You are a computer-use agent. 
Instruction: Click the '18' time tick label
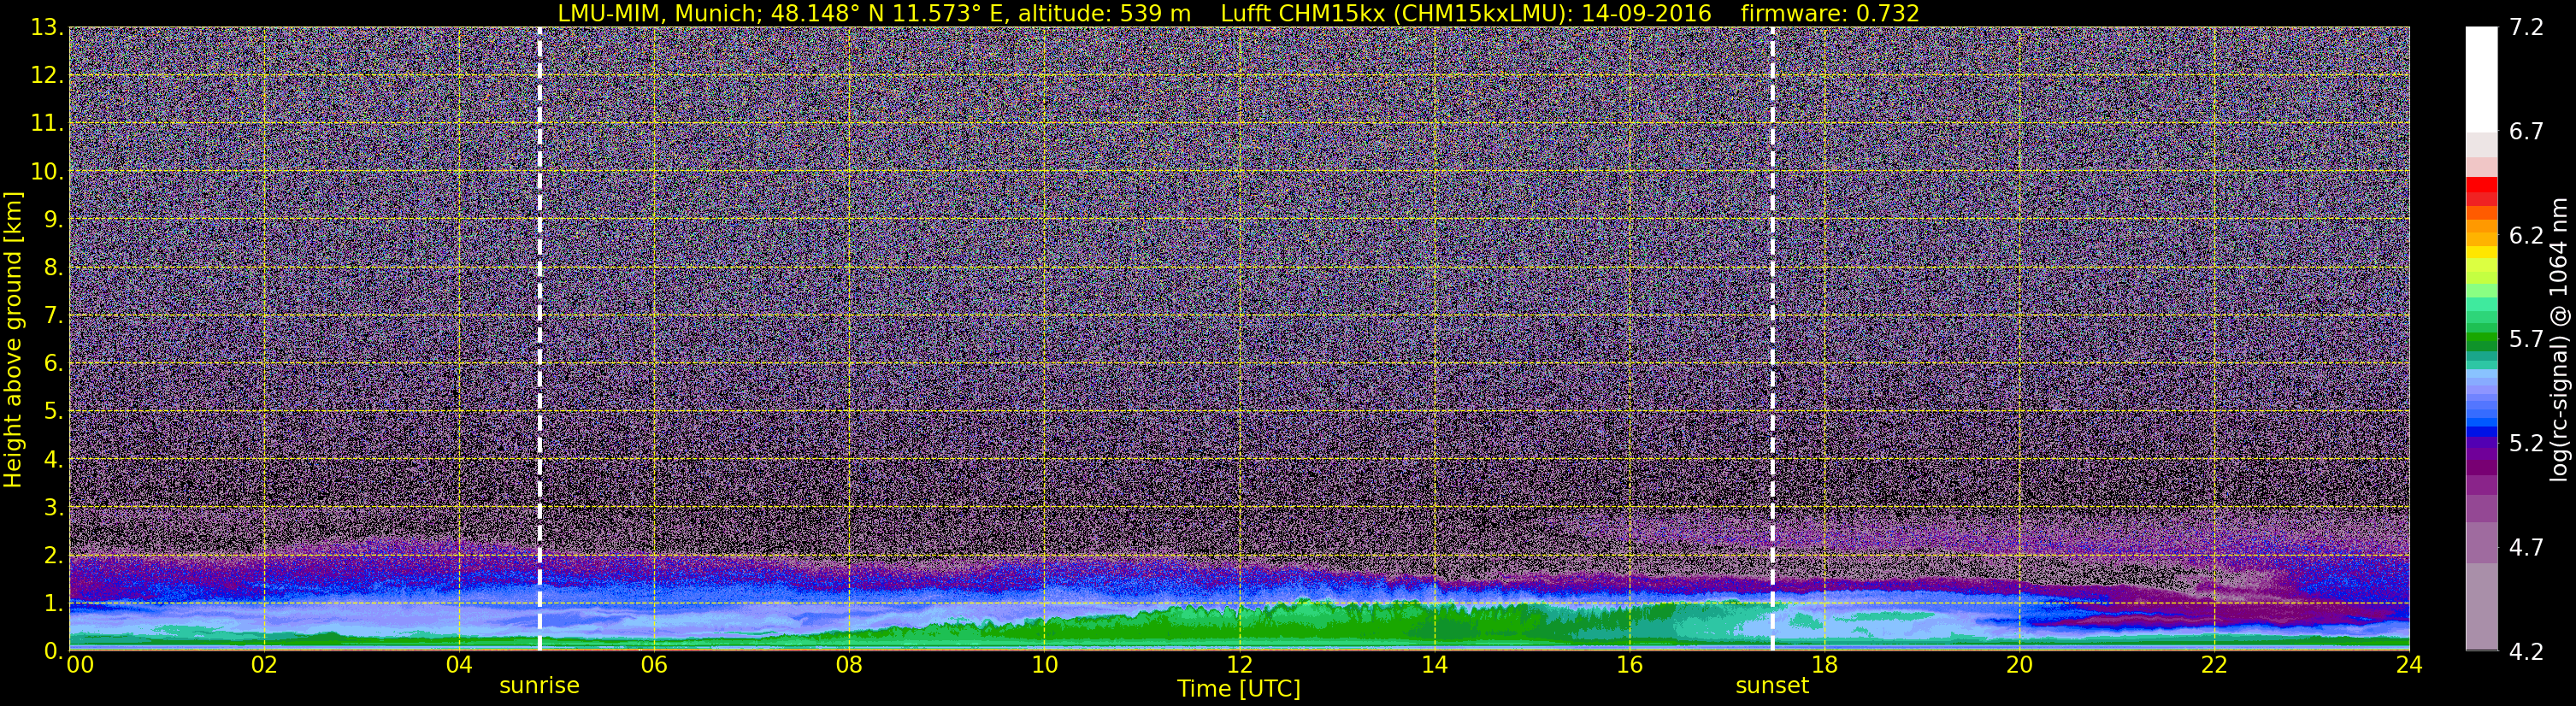[1824, 665]
